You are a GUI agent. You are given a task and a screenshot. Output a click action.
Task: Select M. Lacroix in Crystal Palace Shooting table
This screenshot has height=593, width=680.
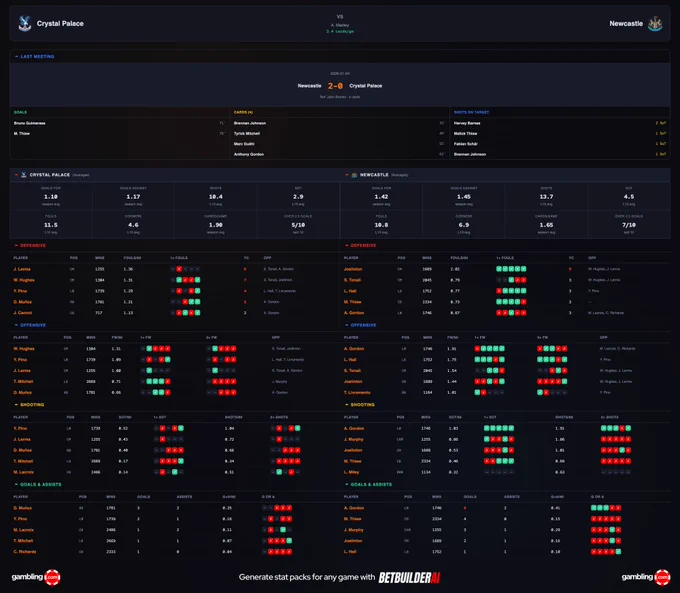click(x=23, y=472)
